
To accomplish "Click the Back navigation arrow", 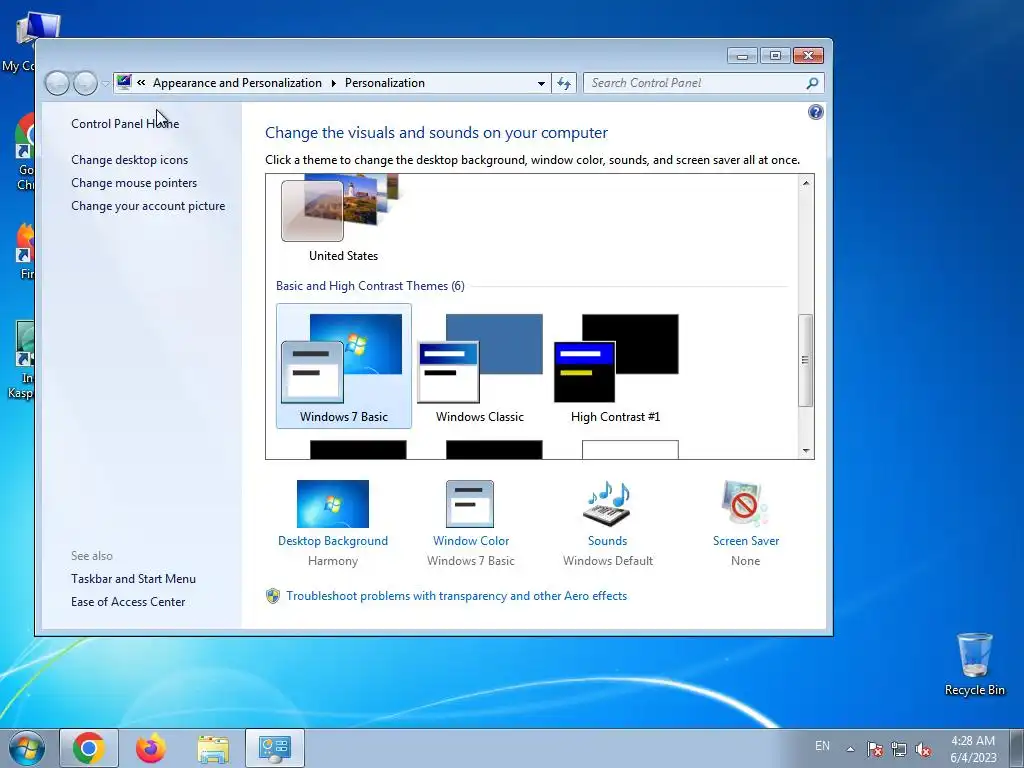I will pos(57,83).
